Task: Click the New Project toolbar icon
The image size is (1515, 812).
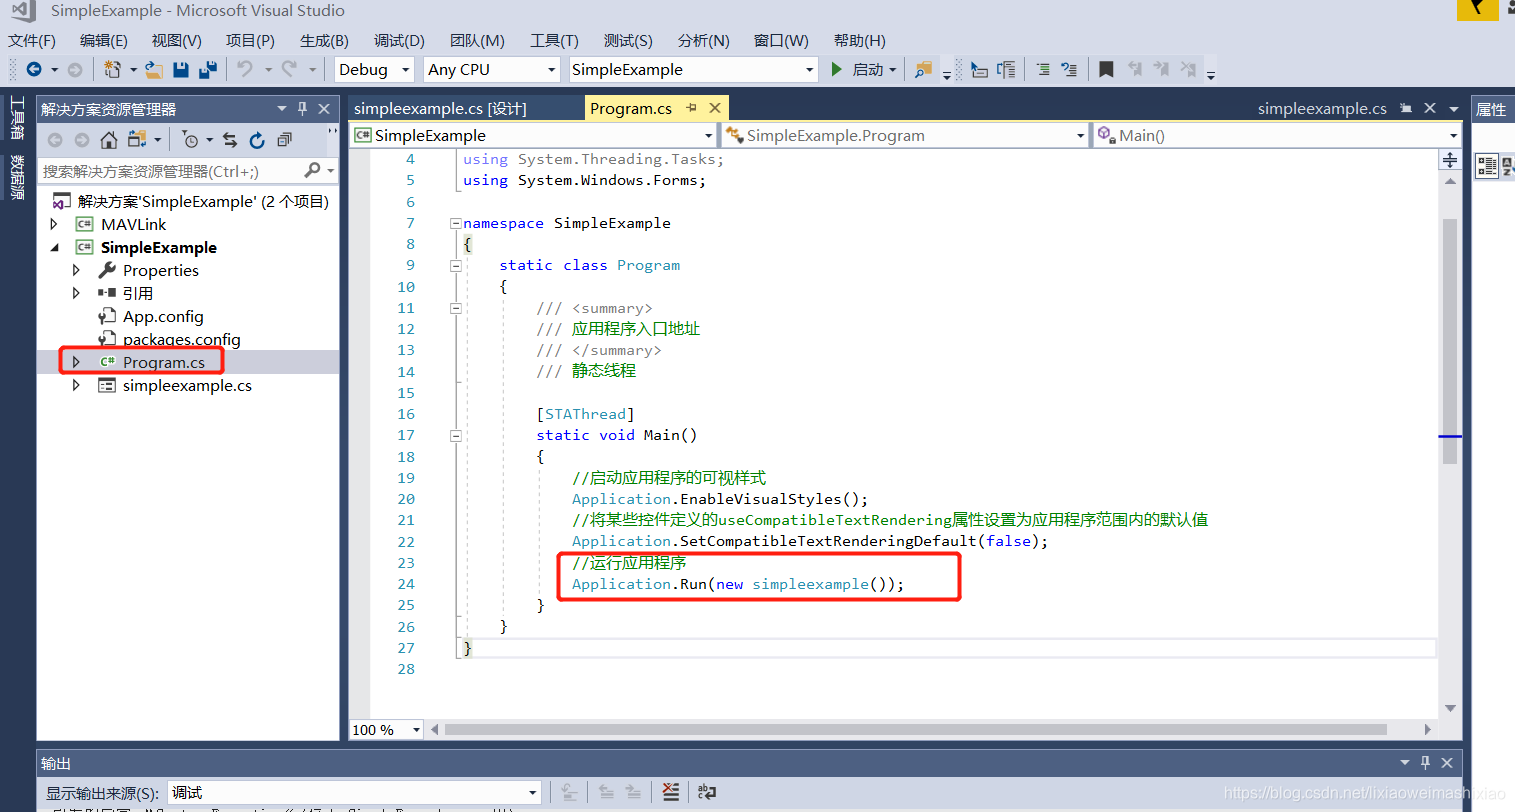Action: (112, 69)
